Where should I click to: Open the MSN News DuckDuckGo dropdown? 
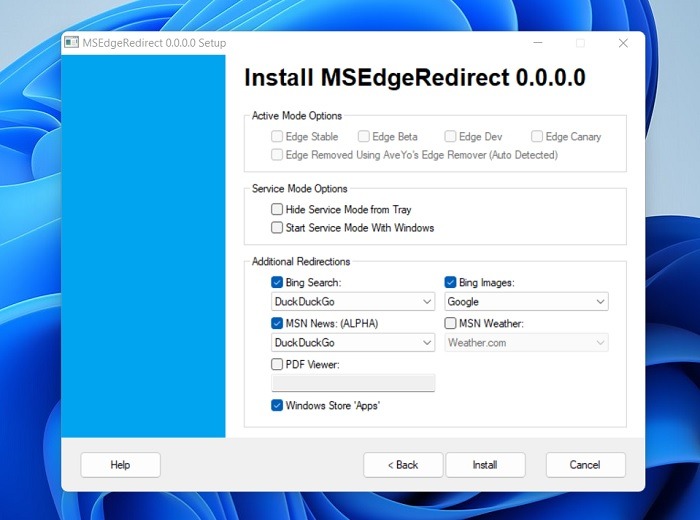pos(353,343)
